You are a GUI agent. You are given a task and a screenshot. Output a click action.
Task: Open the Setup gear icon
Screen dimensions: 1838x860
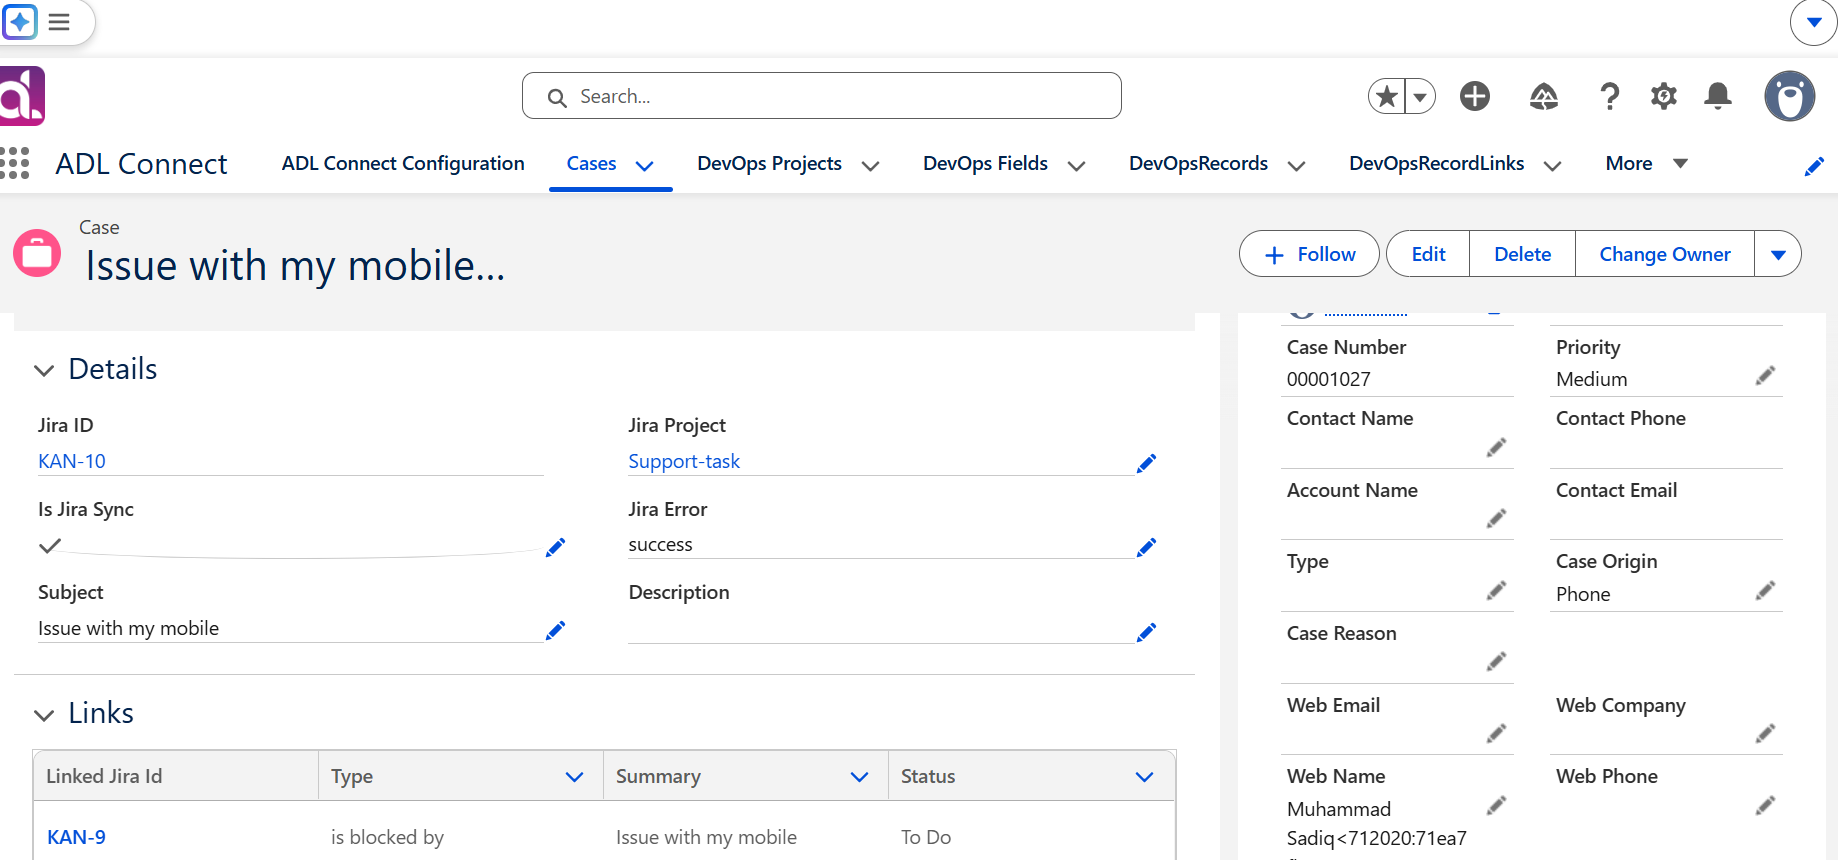click(x=1664, y=96)
